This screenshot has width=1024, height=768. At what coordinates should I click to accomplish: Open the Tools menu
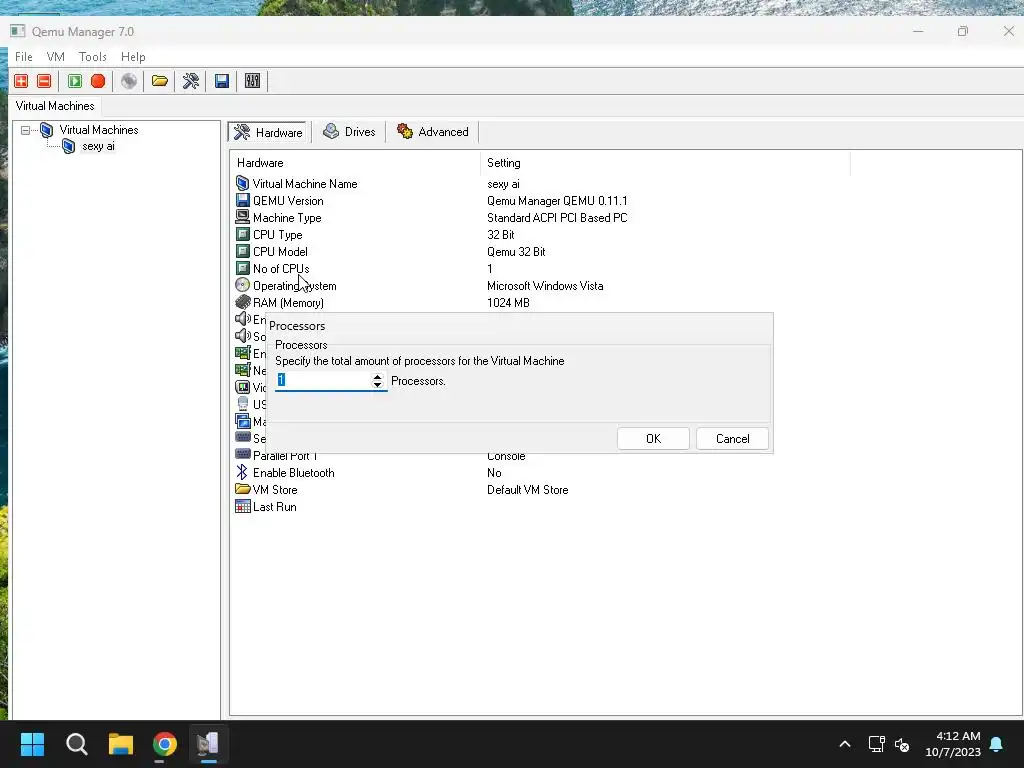tap(92, 57)
